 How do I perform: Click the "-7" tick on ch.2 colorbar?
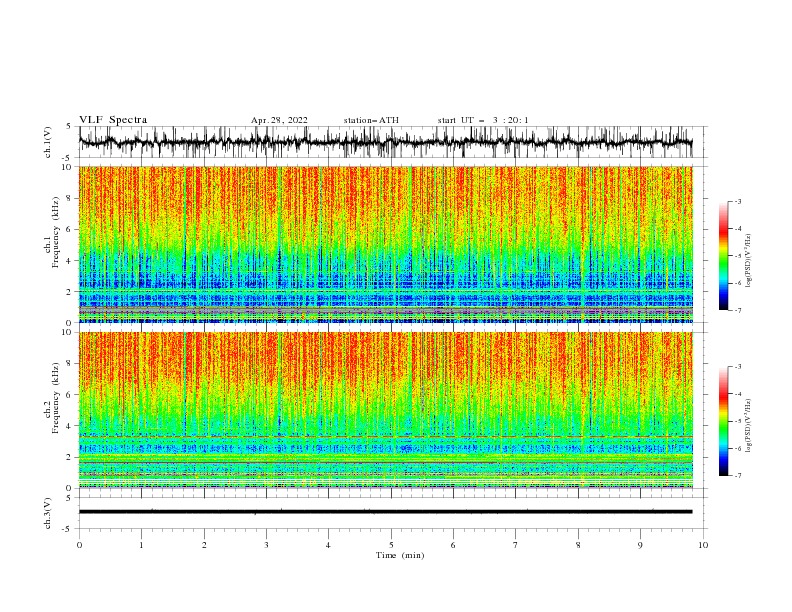[737, 476]
